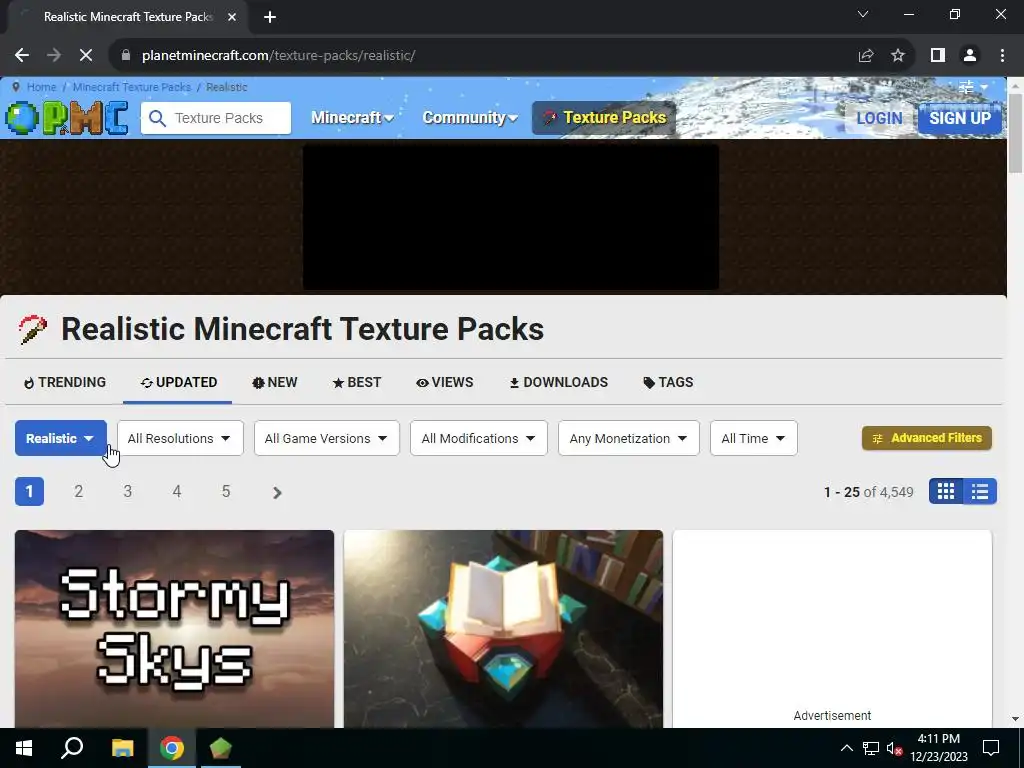The height and width of the screenshot is (768, 1024).
Task: Expand the Minecraft nav menu
Action: click(352, 118)
